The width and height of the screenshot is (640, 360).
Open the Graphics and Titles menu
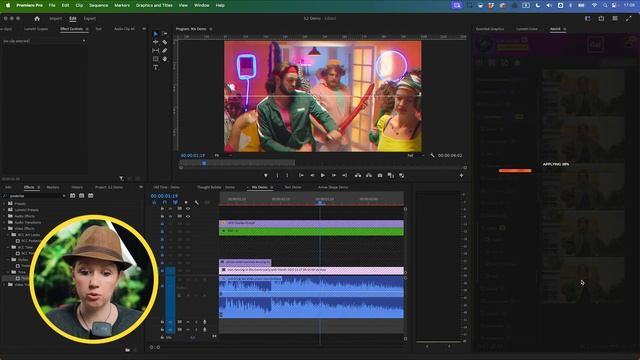pyautogui.click(x=154, y=5)
